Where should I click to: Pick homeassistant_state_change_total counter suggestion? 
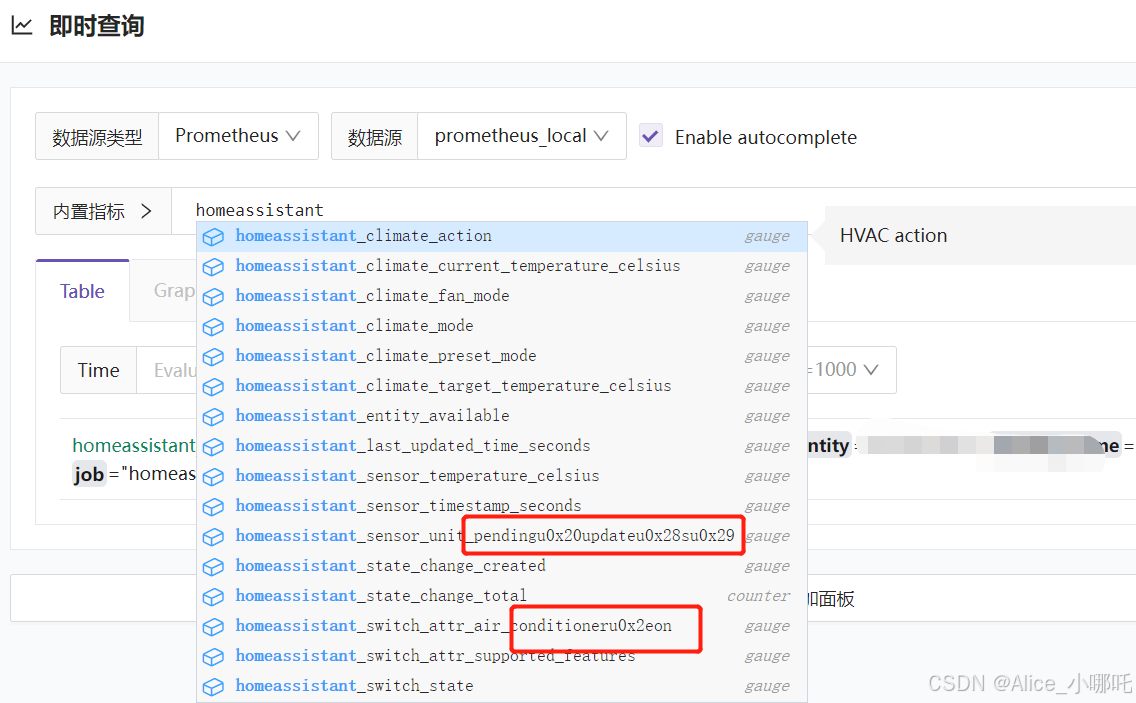502,596
